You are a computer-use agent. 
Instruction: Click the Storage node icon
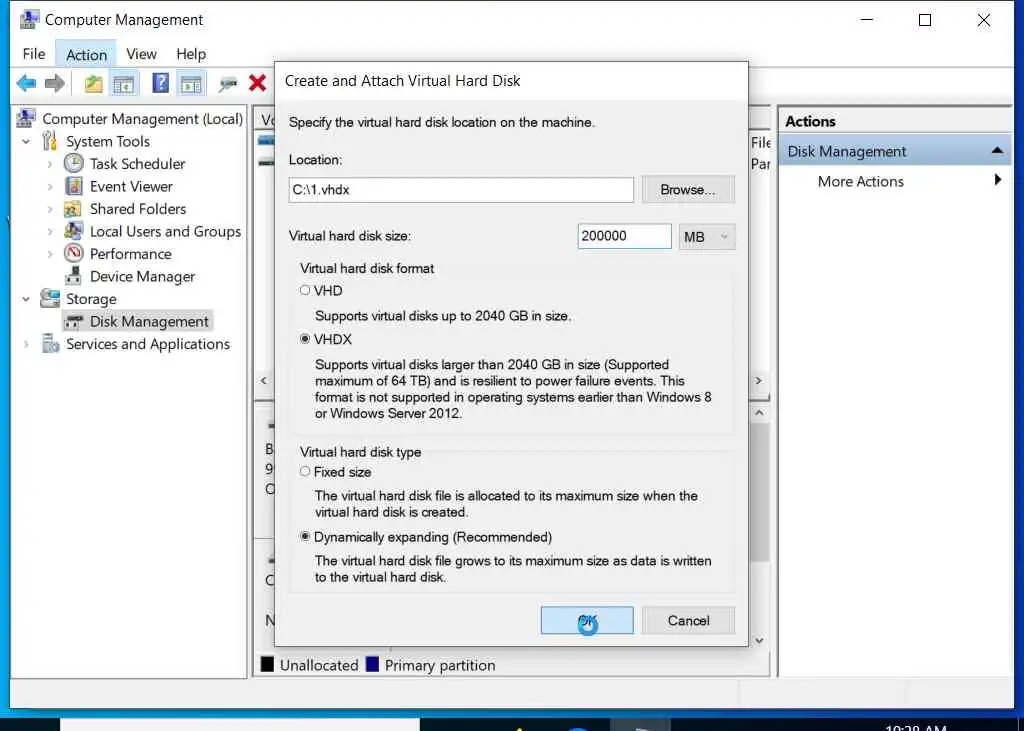click(50, 299)
